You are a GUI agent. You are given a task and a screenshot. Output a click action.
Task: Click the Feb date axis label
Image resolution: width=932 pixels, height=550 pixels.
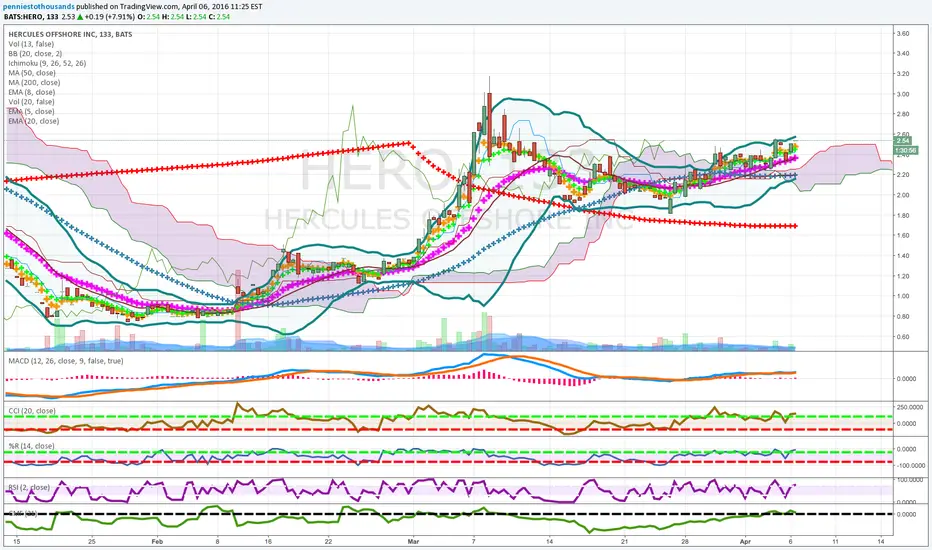pos(157,542)
